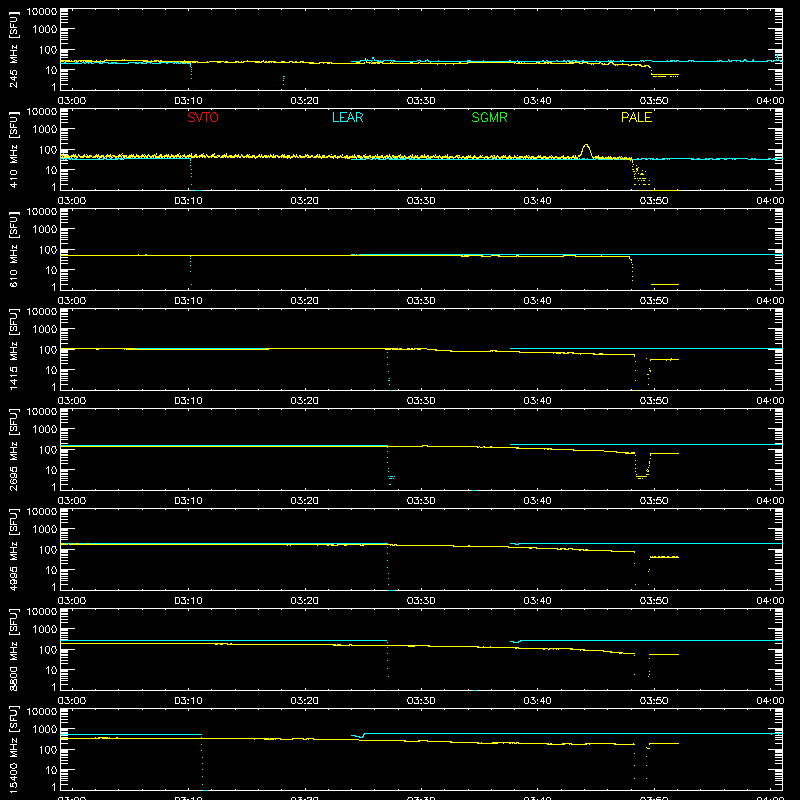Screen dimensions: 800x800
Task: Click the 1415 MHz [SFU] axis label
Action: (14, 350)
